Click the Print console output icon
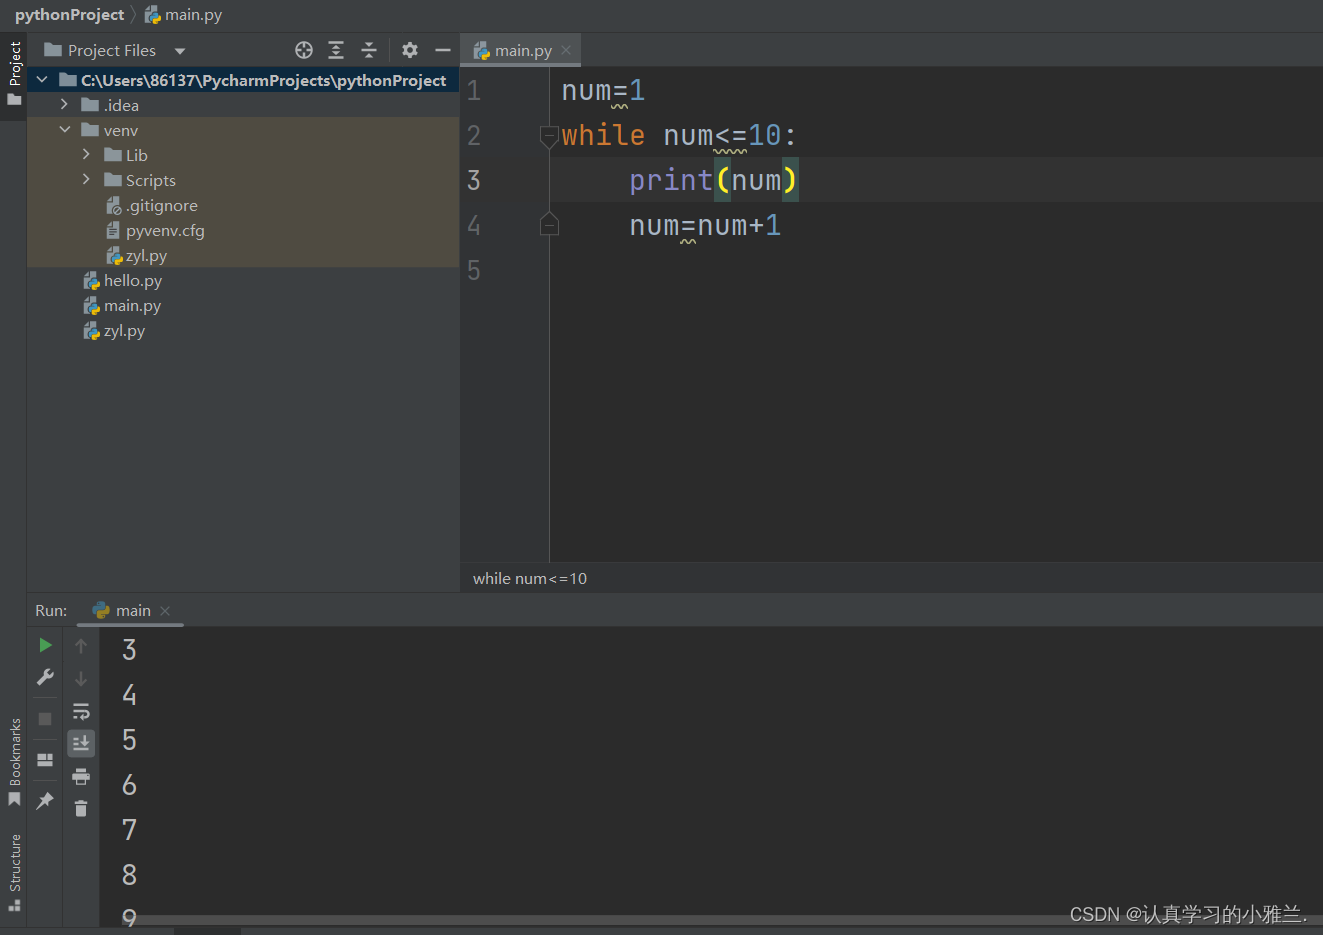Screen dimensions: 1323x935 [81, 776]
